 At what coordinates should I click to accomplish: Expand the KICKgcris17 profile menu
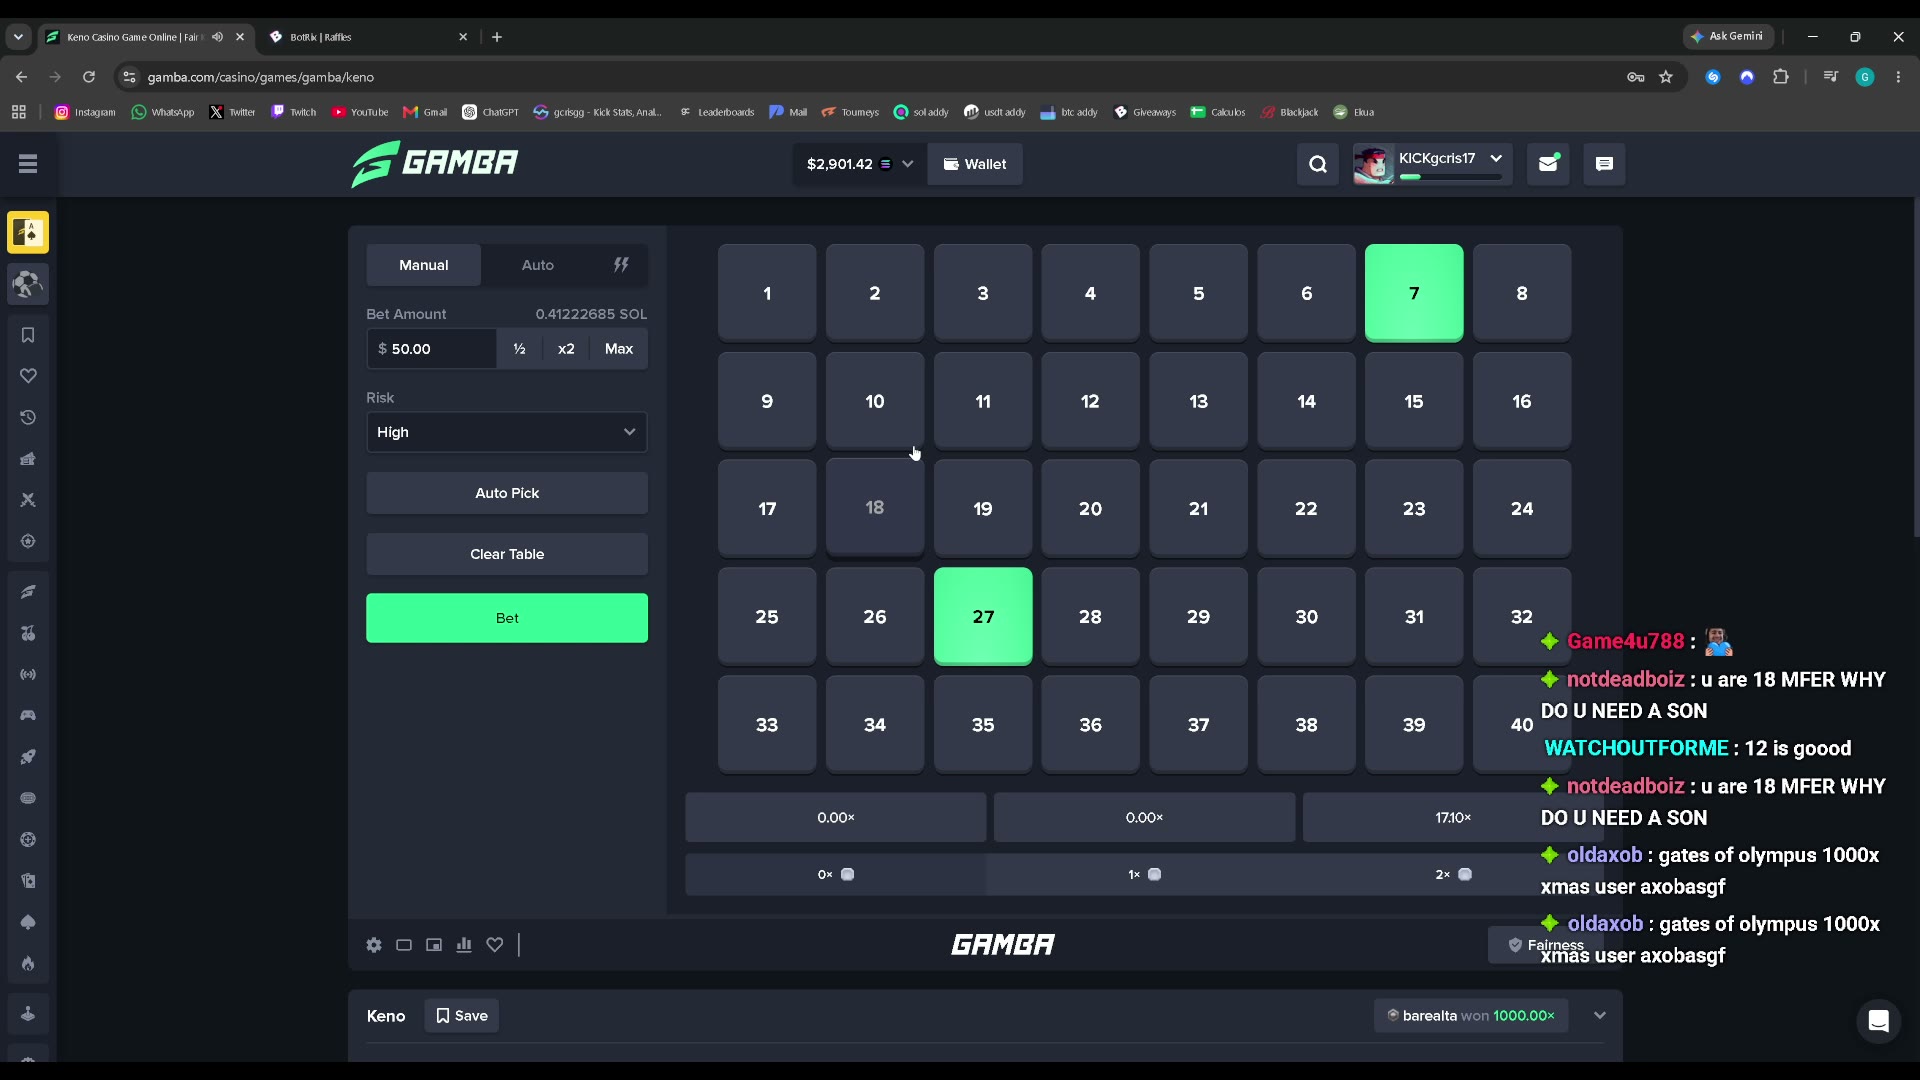coord(1496,158)
